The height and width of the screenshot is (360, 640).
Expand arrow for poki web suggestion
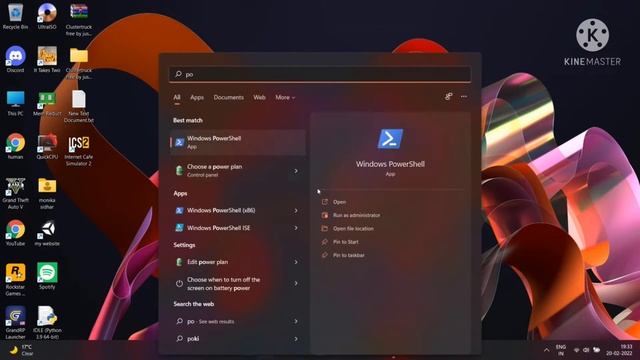coord(296,339)
